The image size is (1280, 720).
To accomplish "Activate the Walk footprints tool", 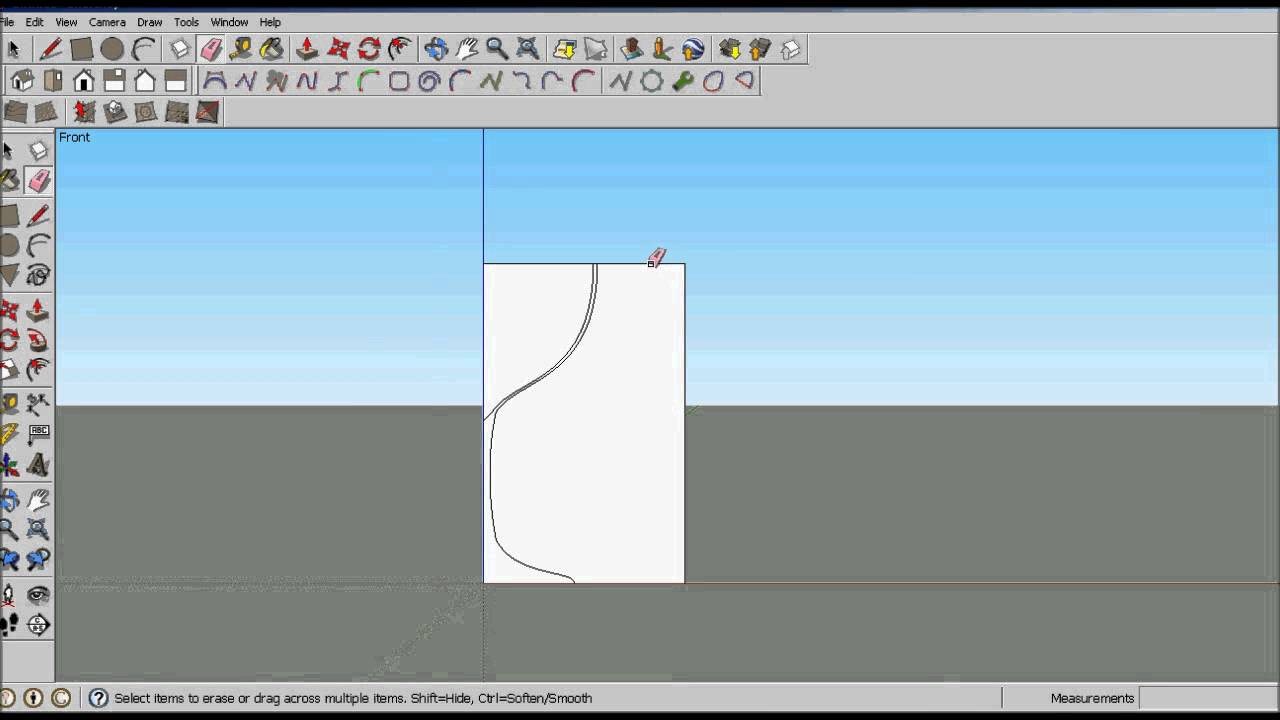I will point(9,625).
